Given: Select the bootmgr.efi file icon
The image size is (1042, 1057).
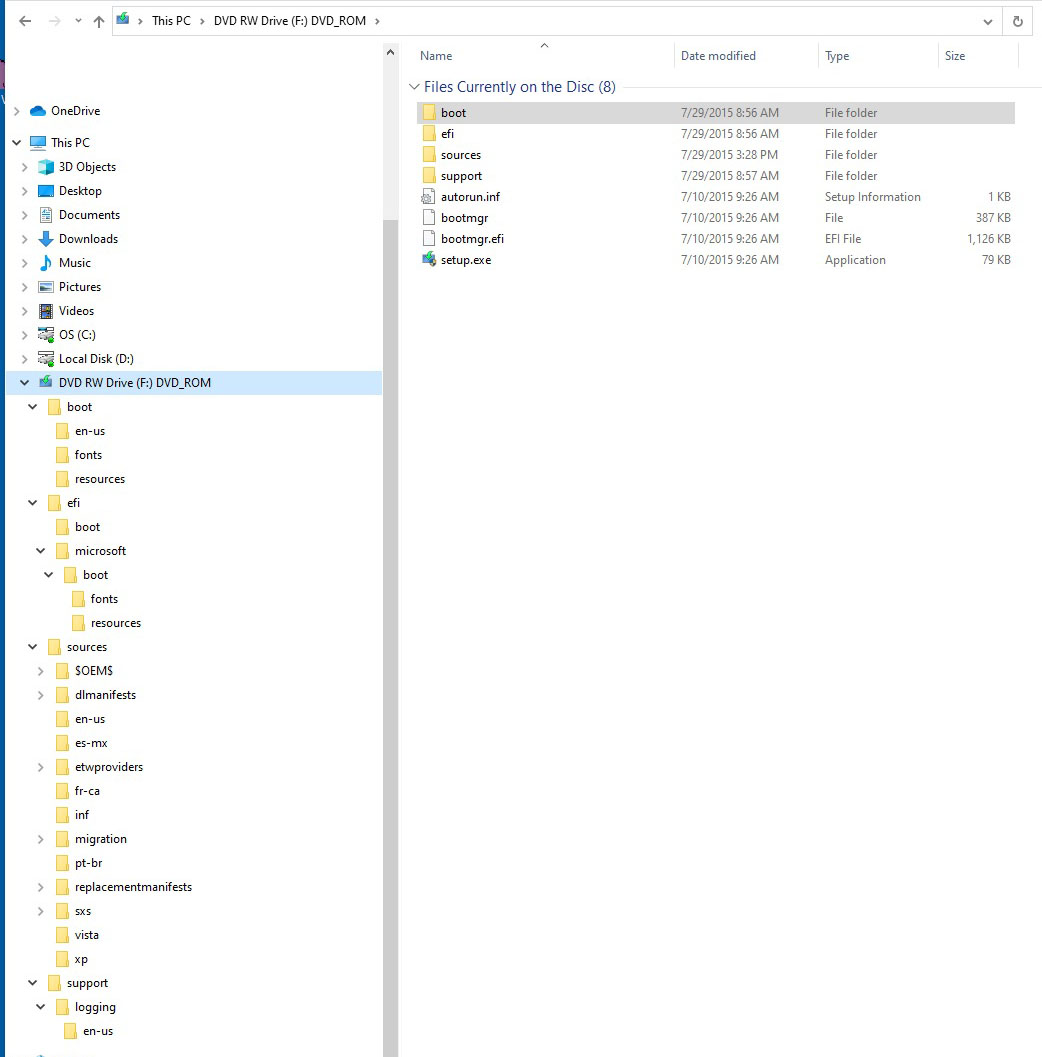Looking at the screenshot, I should point(429,239).
